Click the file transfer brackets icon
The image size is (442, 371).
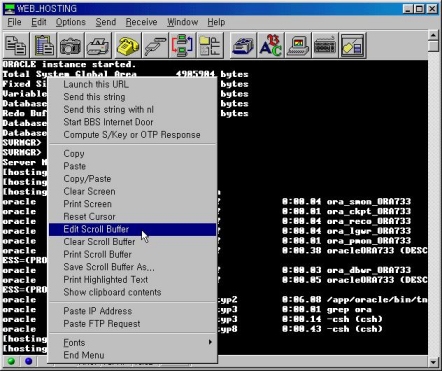(182, 45)
